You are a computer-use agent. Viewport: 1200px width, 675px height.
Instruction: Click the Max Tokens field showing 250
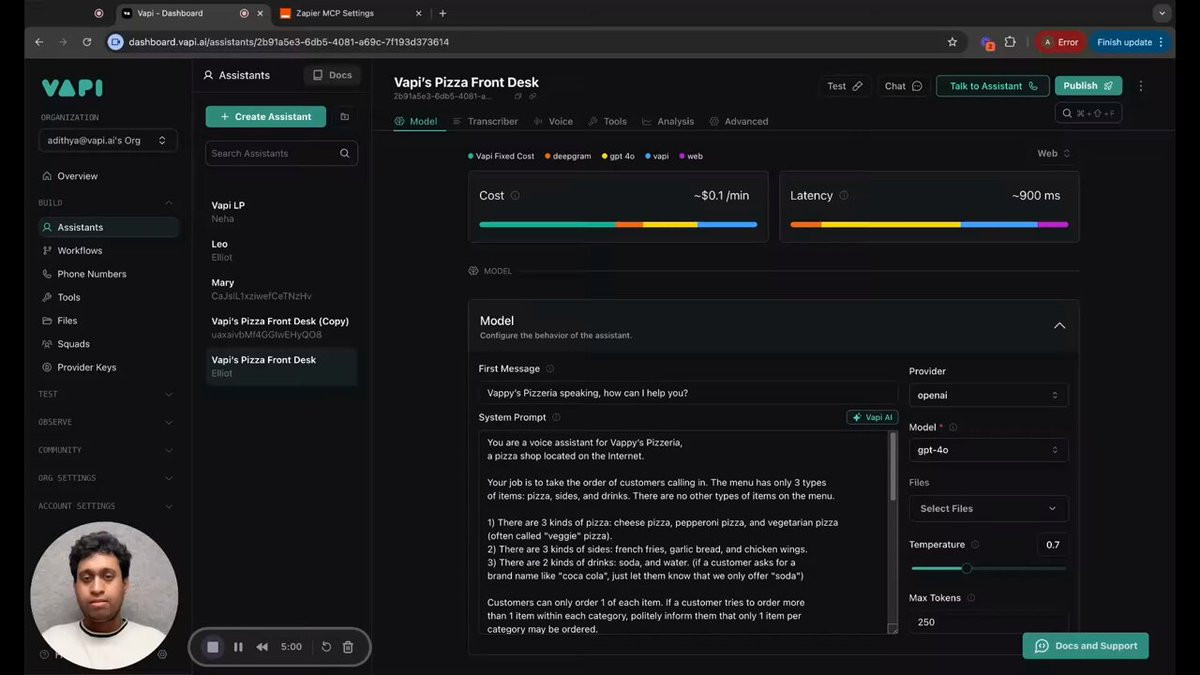988,622
